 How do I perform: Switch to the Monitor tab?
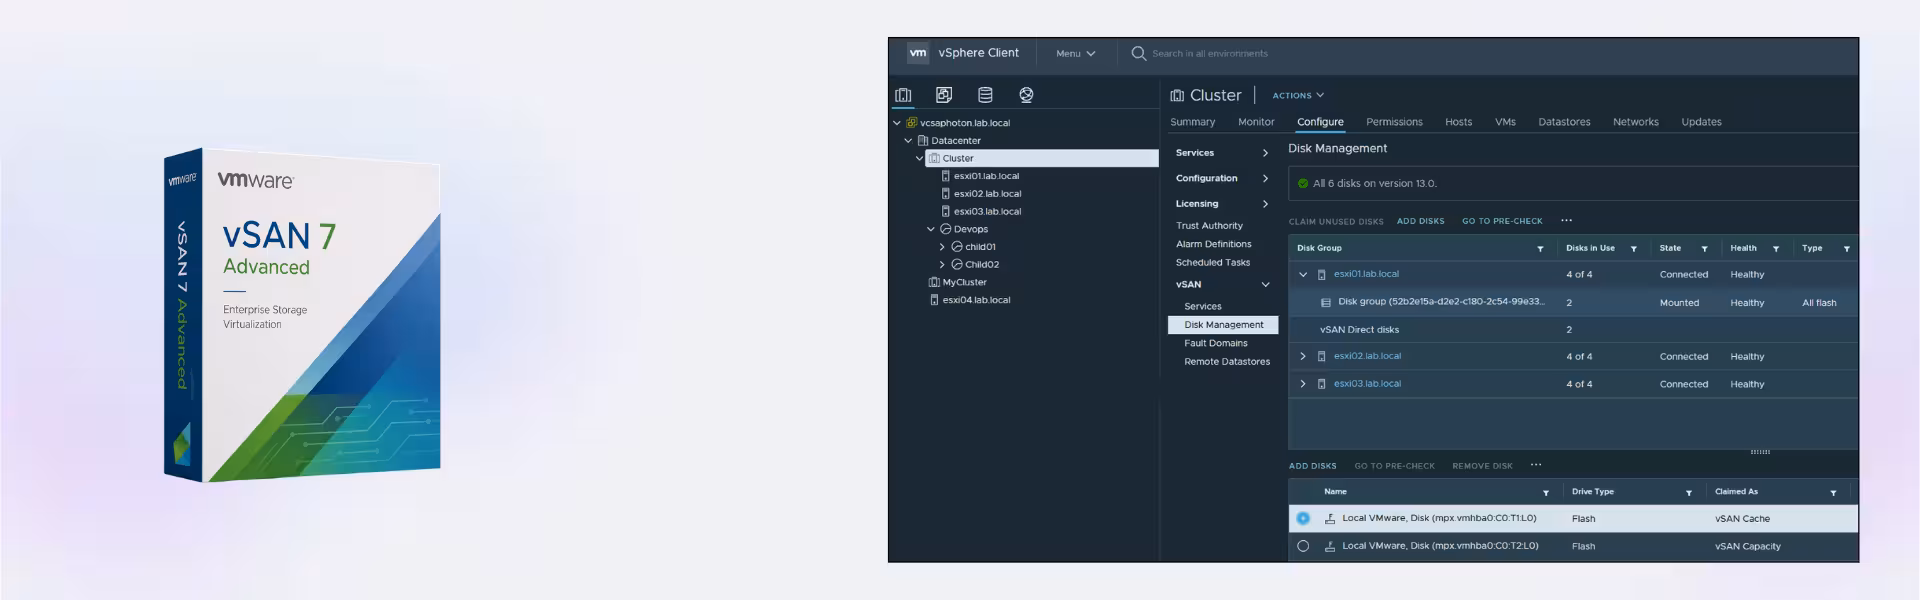point(1256,122)
